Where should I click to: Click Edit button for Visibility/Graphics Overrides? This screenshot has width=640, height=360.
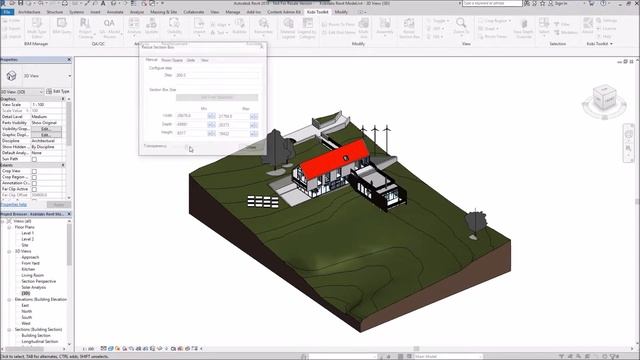[47, 129]
